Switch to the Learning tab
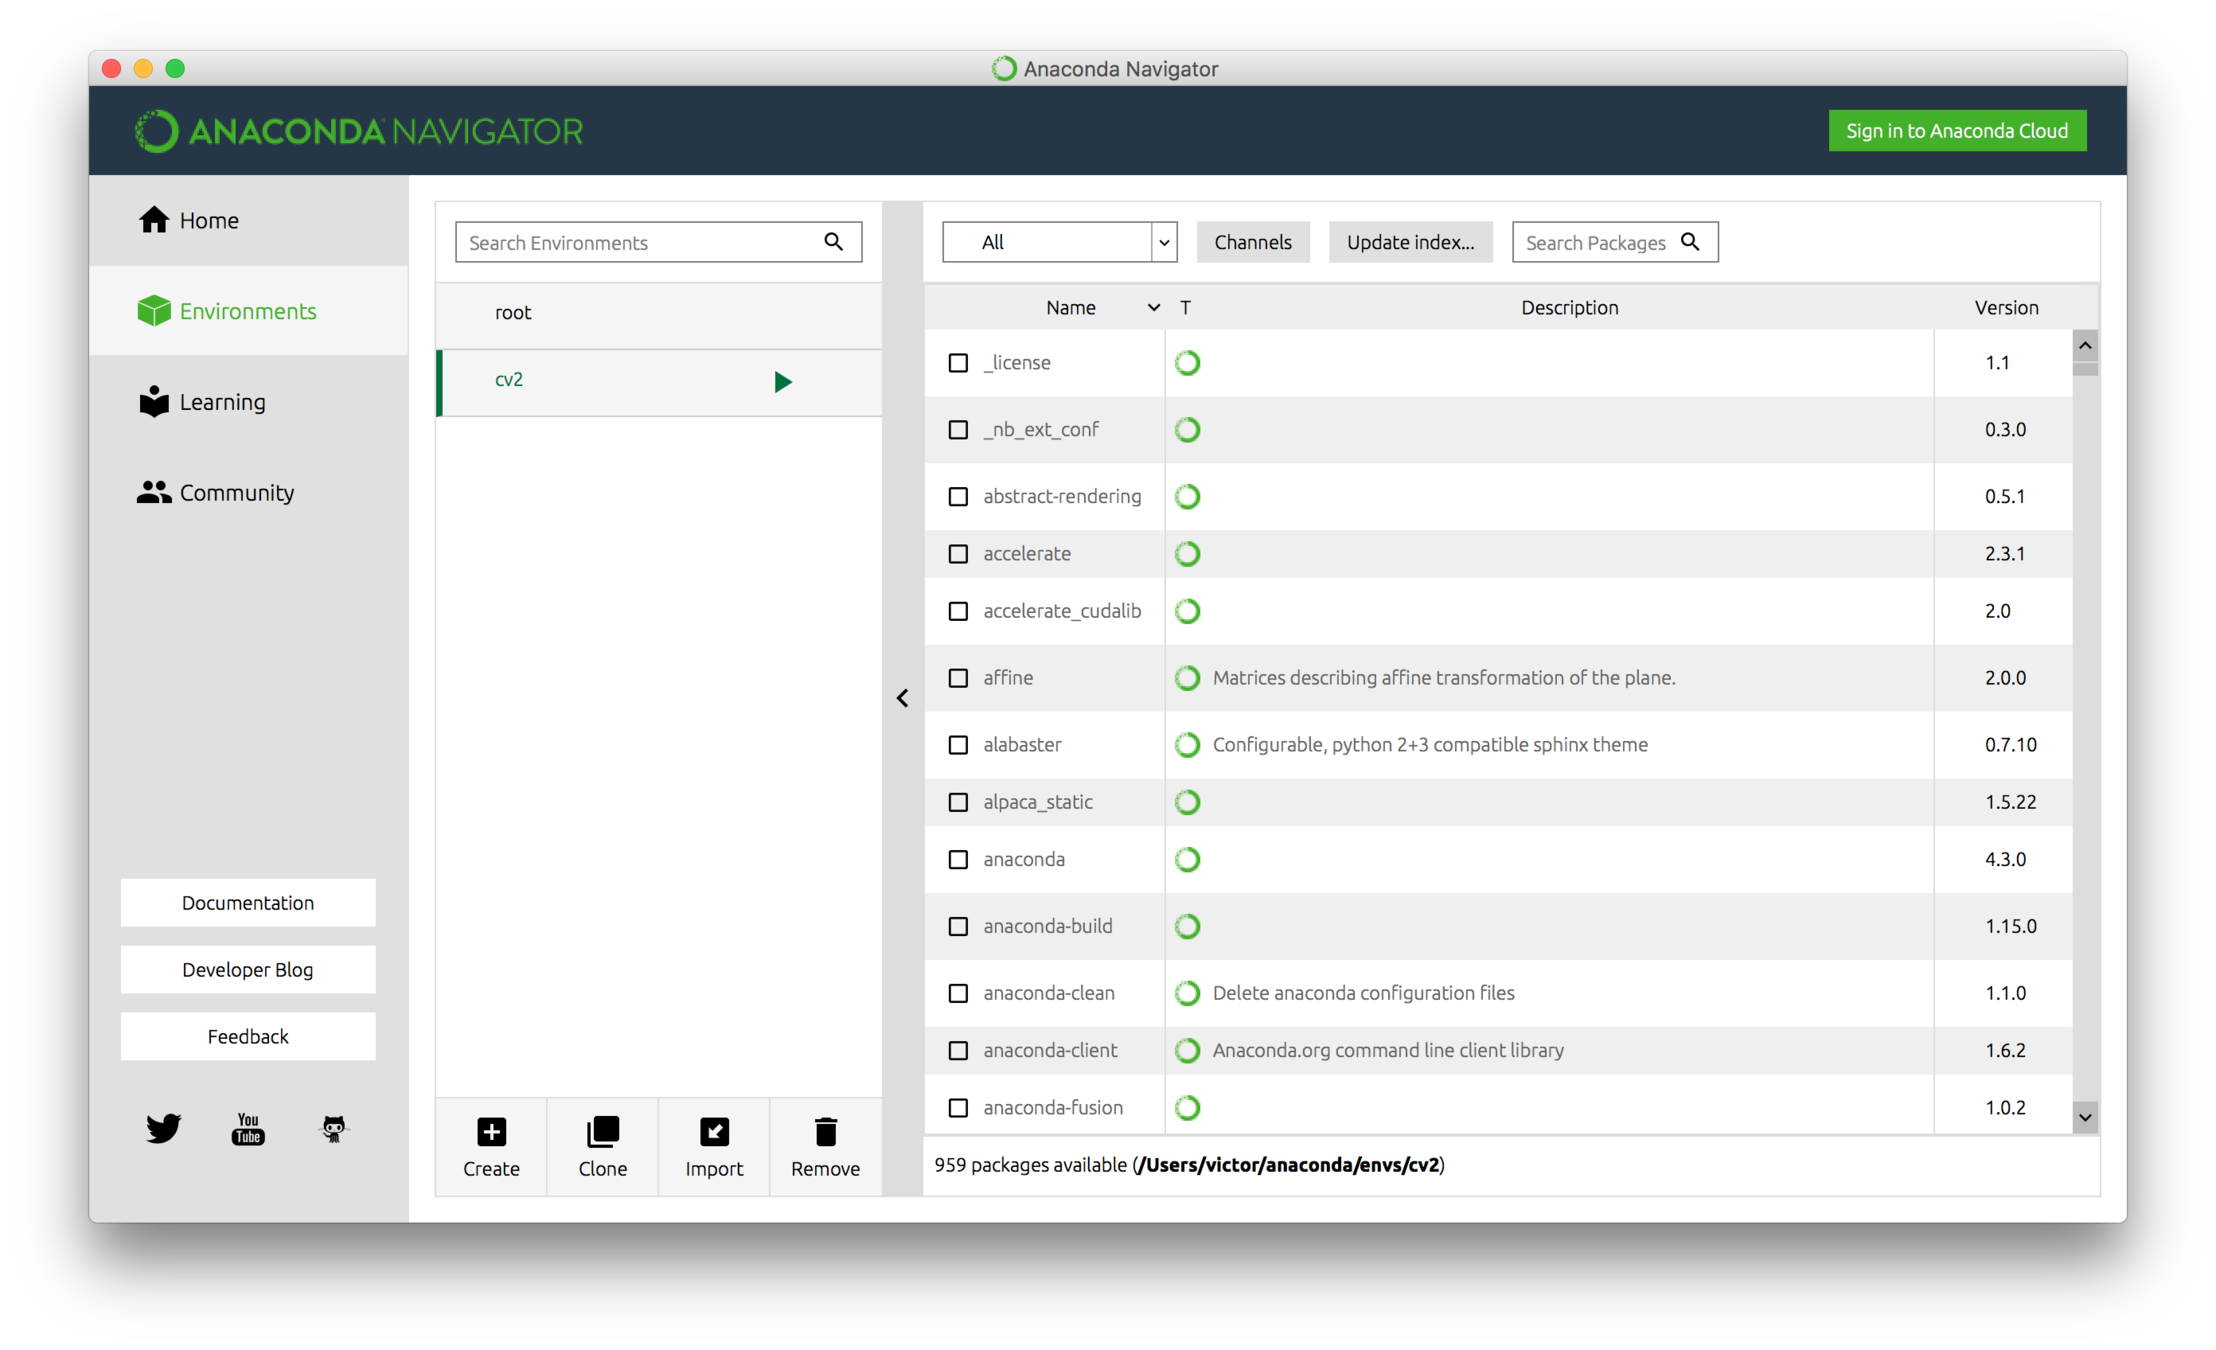This screenshot has height=1350, width=2216. 222,402
